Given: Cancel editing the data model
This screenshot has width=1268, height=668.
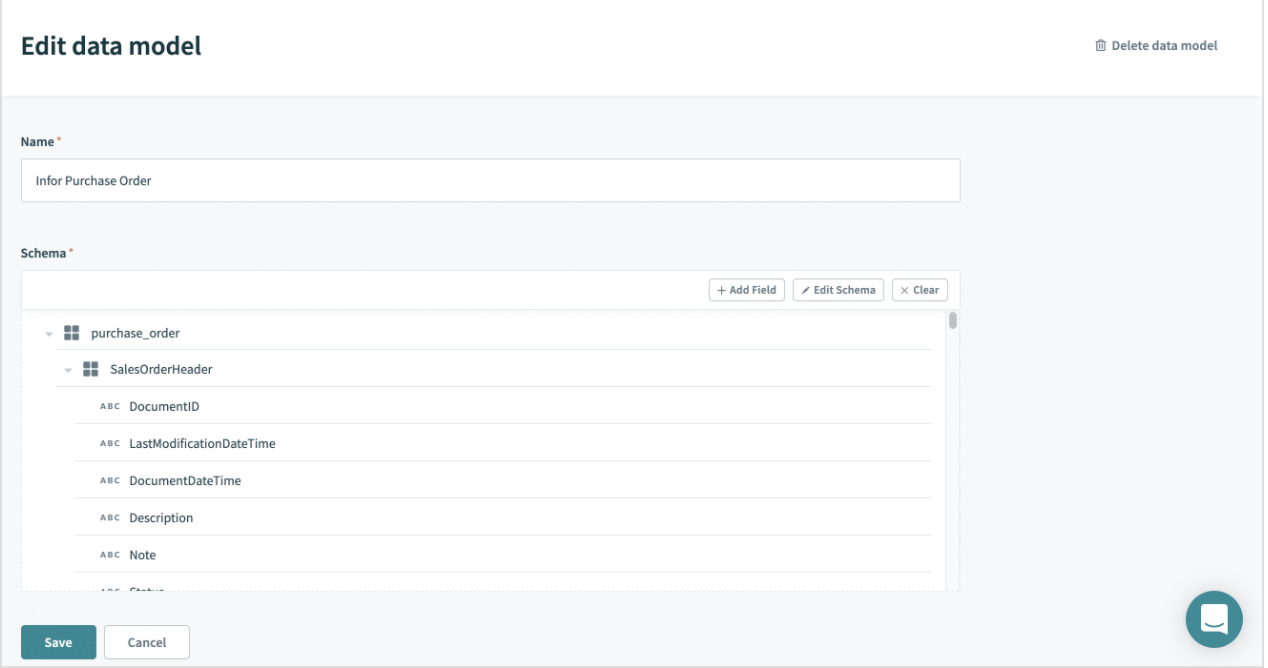Looking at the screenshot, I should (x=146, y=642).
